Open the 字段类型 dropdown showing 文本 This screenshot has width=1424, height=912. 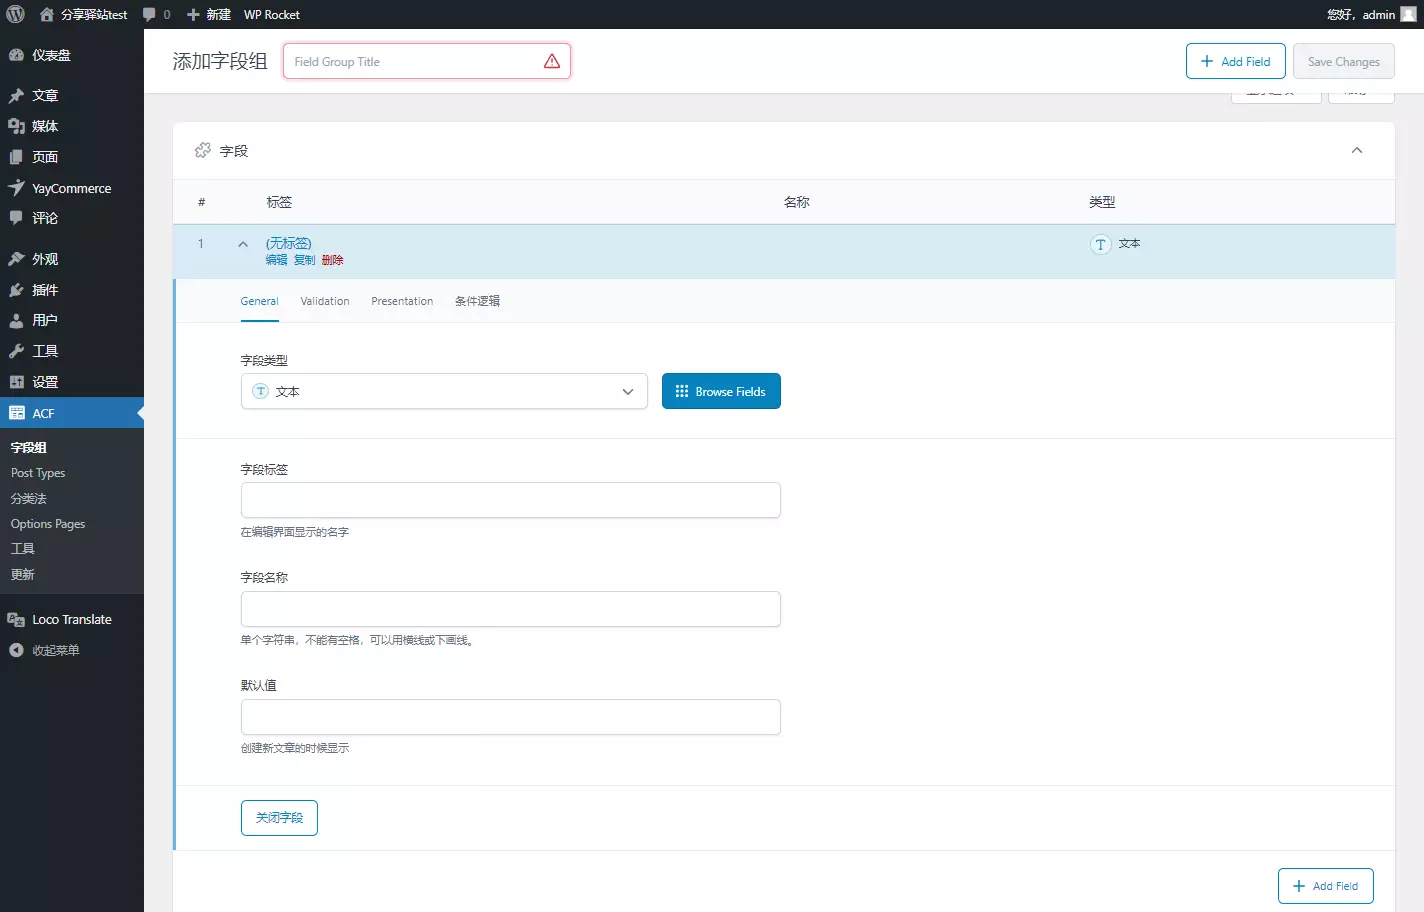(444, 391)
